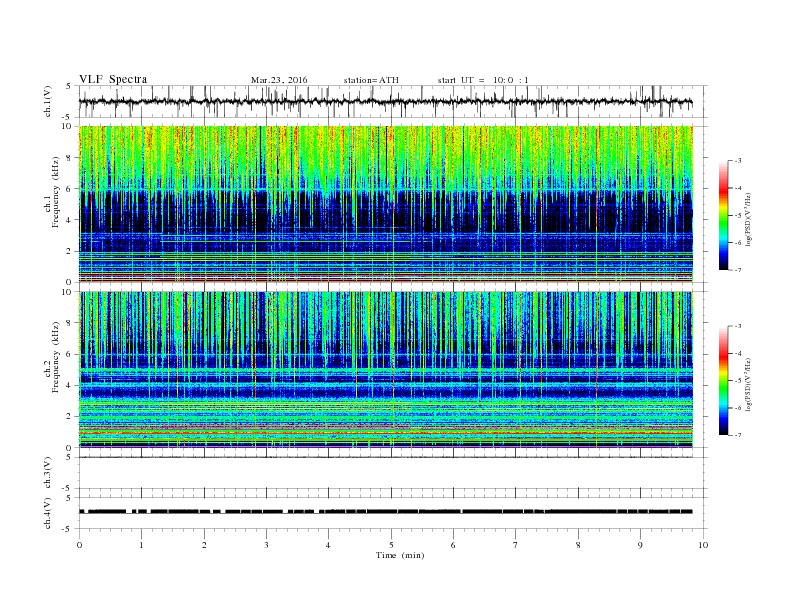Click the ch.4 black voltage trace

[x=385, y=512]
